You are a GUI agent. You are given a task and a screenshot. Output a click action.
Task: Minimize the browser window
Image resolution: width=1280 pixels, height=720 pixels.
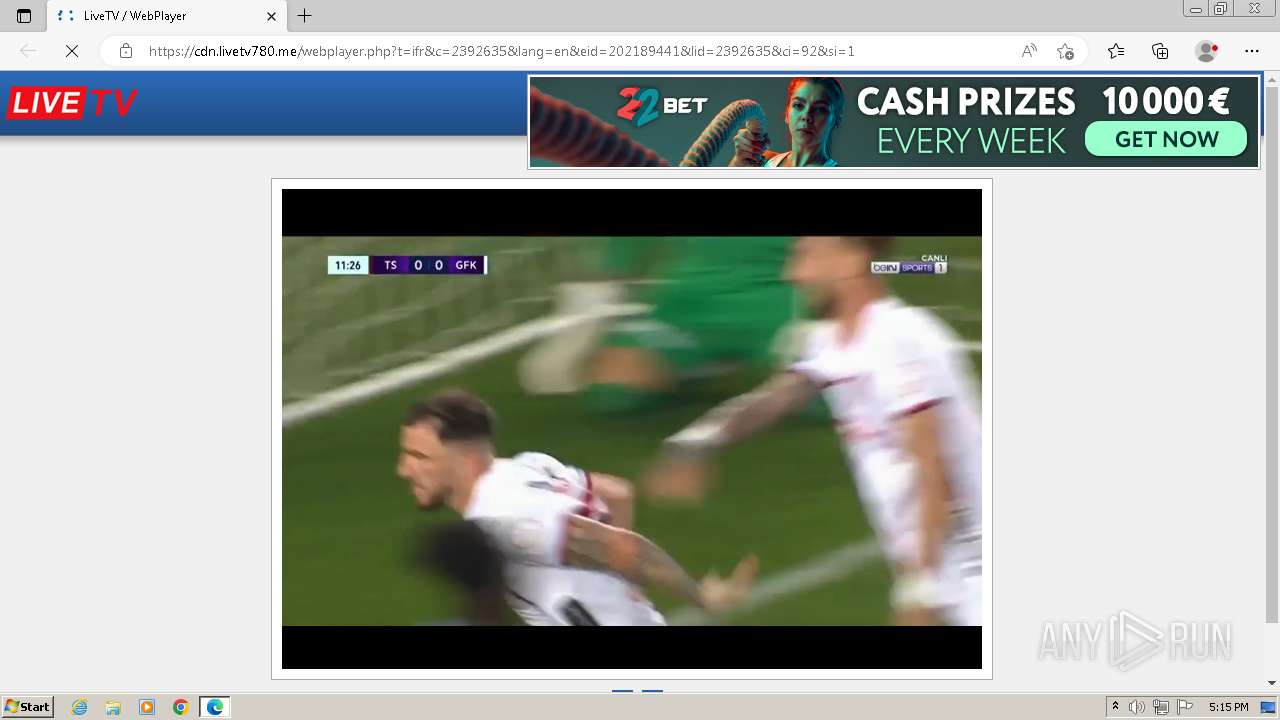tap(1196, 9)
